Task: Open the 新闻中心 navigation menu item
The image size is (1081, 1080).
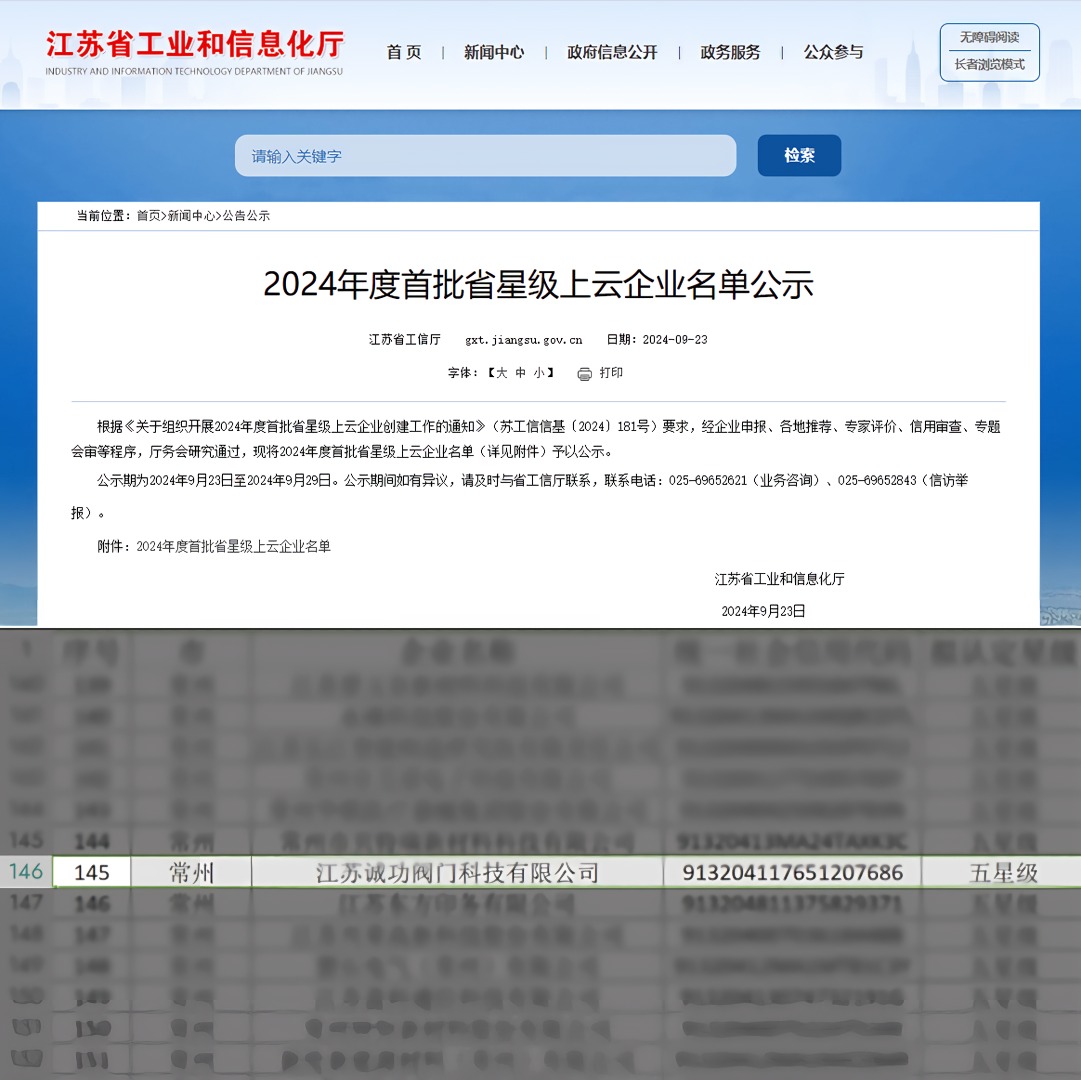Action: [x=494, y=53]
